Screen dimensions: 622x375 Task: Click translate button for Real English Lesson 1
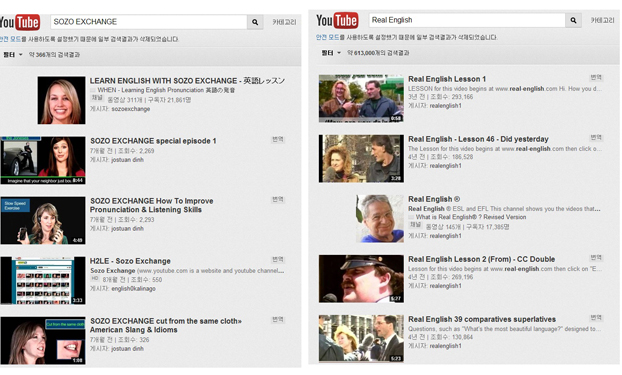coord(596,77)
